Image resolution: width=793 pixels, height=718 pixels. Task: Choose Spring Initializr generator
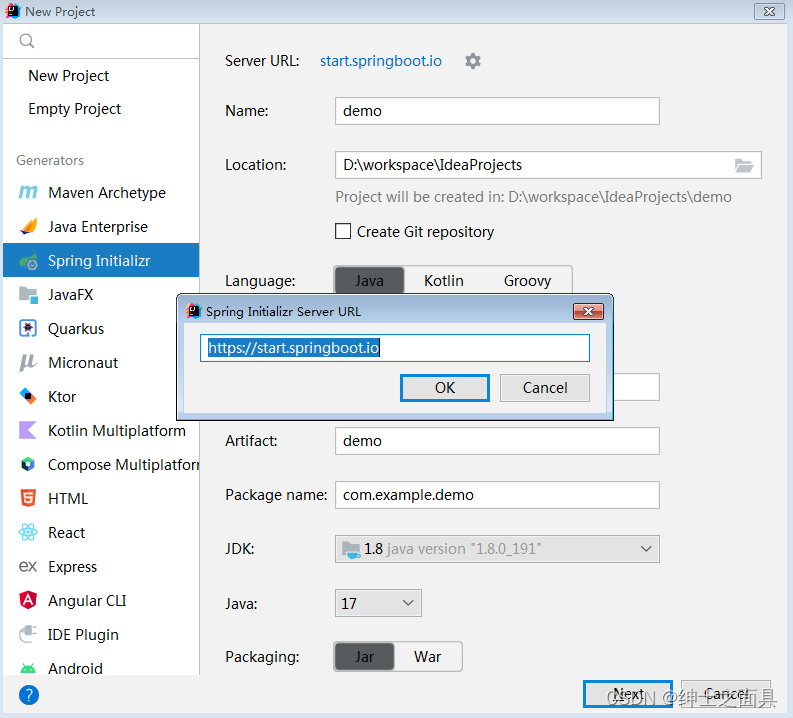point(101,260)
